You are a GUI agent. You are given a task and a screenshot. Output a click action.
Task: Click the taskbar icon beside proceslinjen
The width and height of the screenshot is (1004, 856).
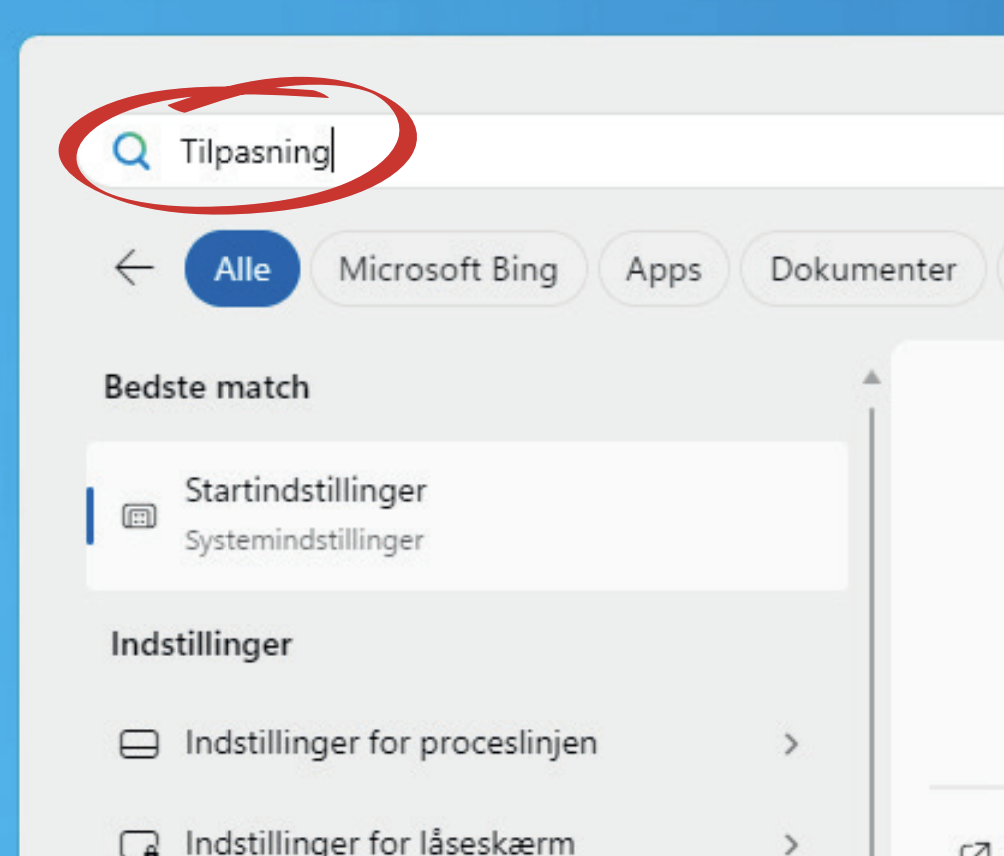[139, 745]
